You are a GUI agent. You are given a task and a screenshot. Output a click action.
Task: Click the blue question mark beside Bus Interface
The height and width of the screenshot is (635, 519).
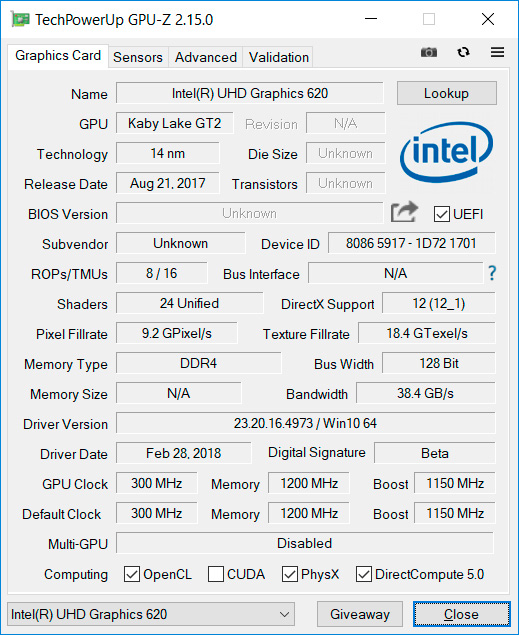pos(492,273)
